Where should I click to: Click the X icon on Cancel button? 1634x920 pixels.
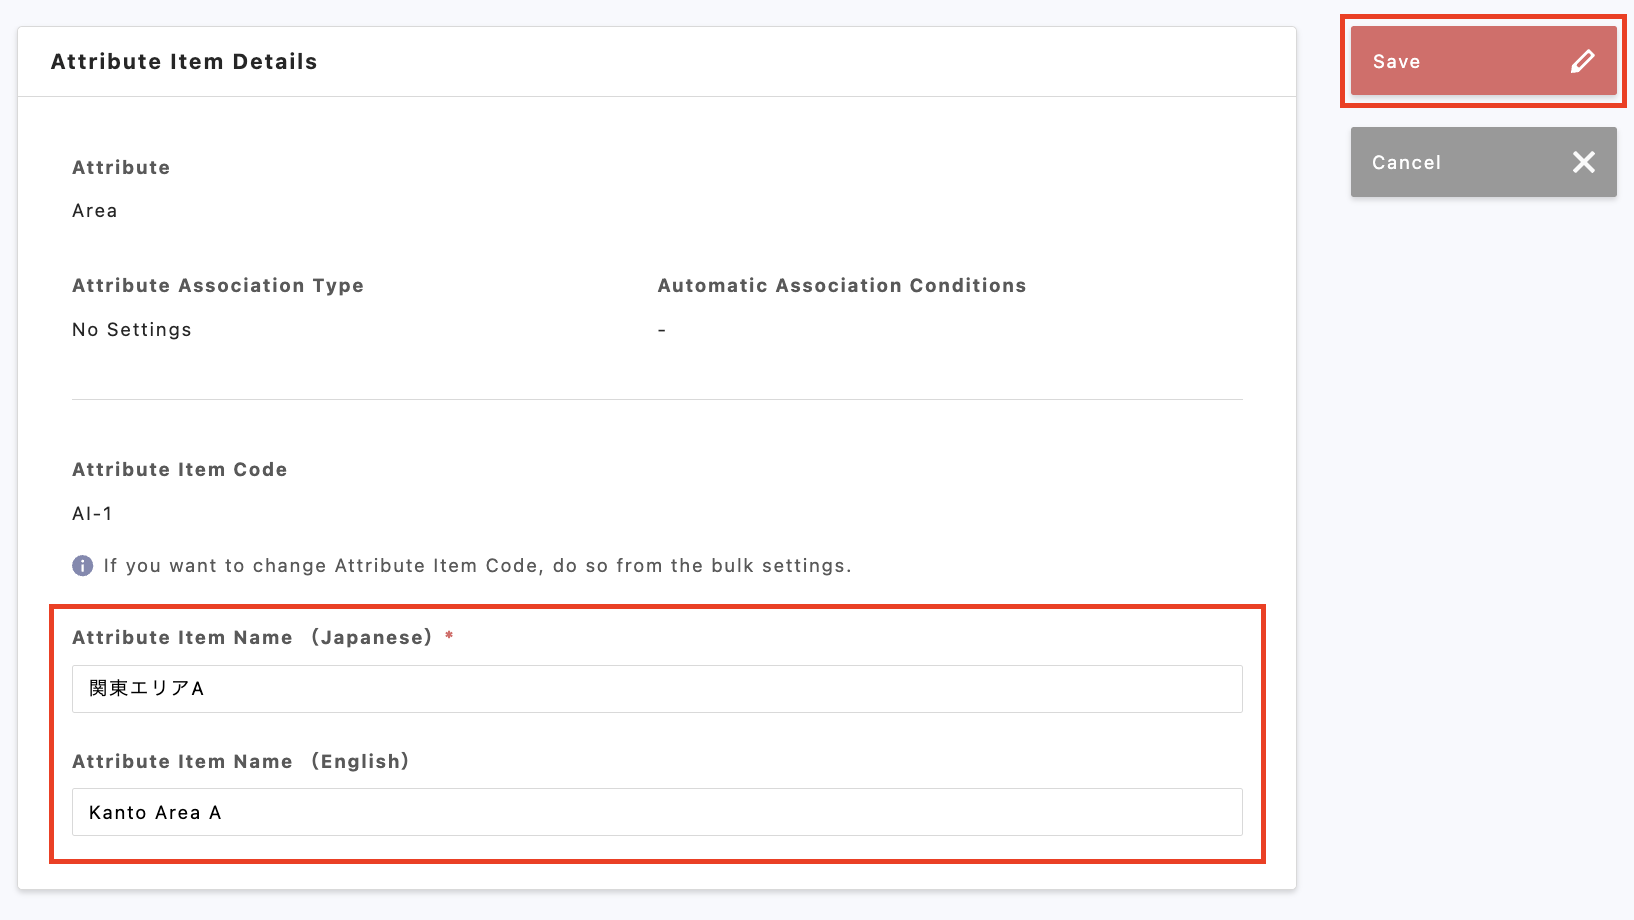click(1583, 162)
